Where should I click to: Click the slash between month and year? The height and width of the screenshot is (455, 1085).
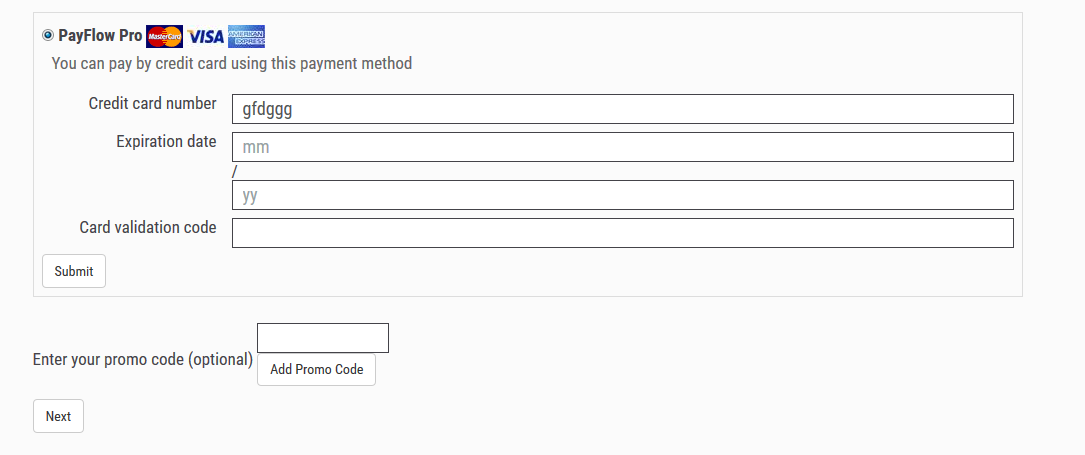[235, 171]
